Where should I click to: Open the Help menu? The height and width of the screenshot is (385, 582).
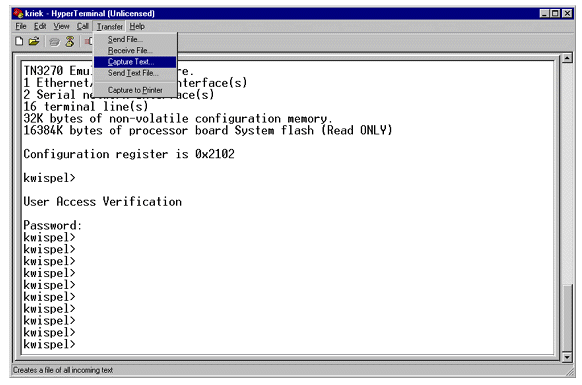coord(137,26)
